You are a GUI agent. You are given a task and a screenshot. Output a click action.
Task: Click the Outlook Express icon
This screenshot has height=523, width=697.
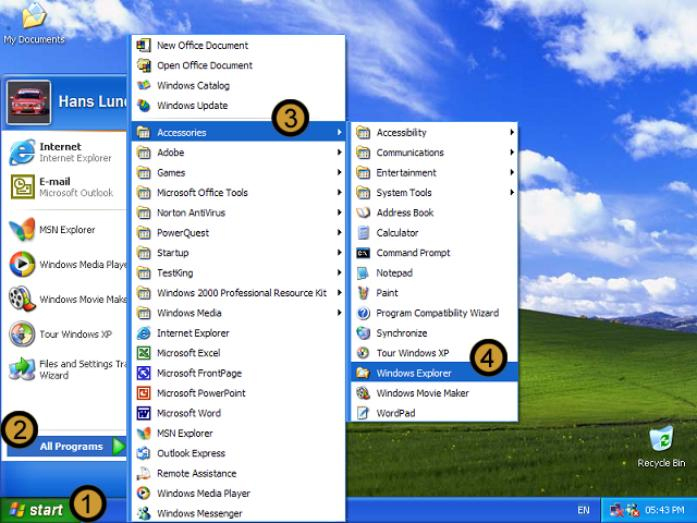click(x=144, y=453)
